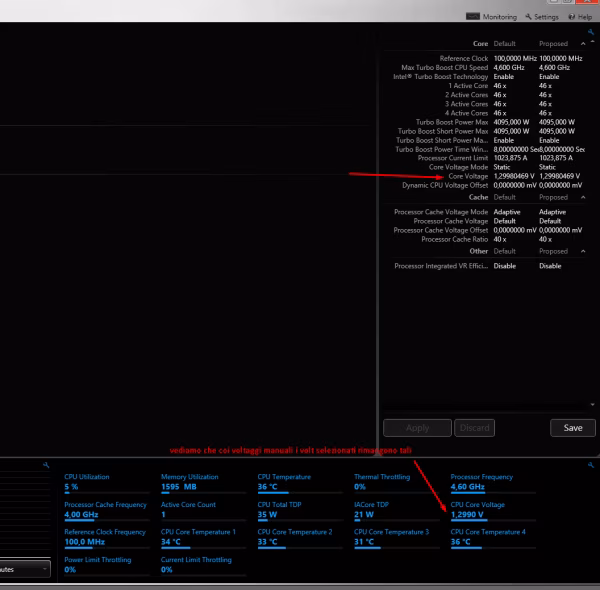Select the 2 Active Cores row label
The image size is (600, 590).
click(x=466, y=95)
